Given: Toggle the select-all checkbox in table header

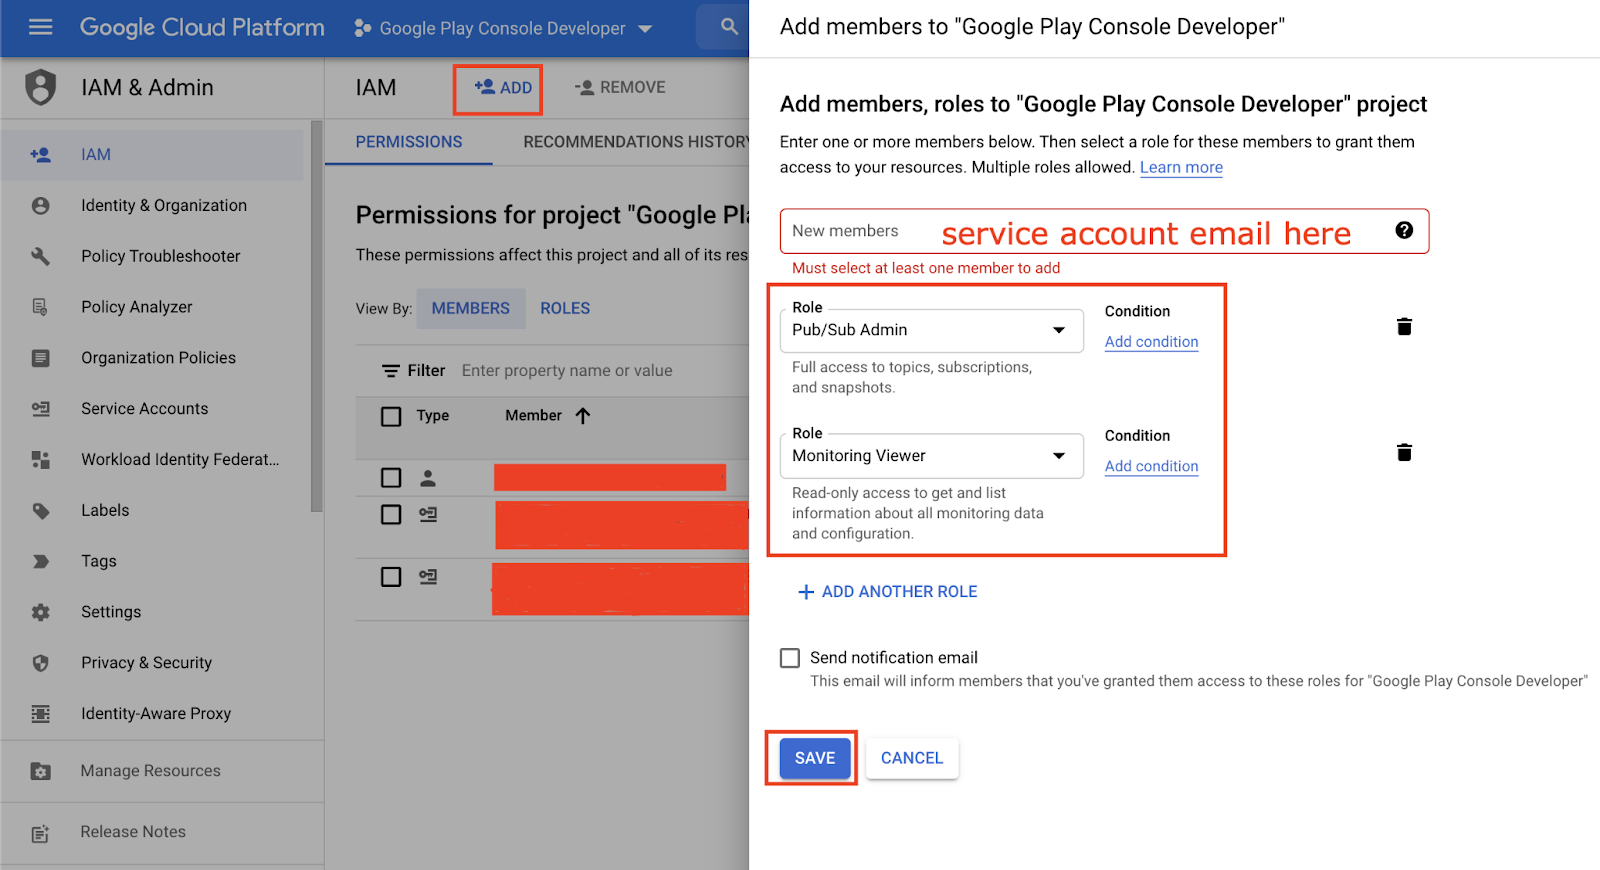Looking at the screenshot, I should [391, 416].
